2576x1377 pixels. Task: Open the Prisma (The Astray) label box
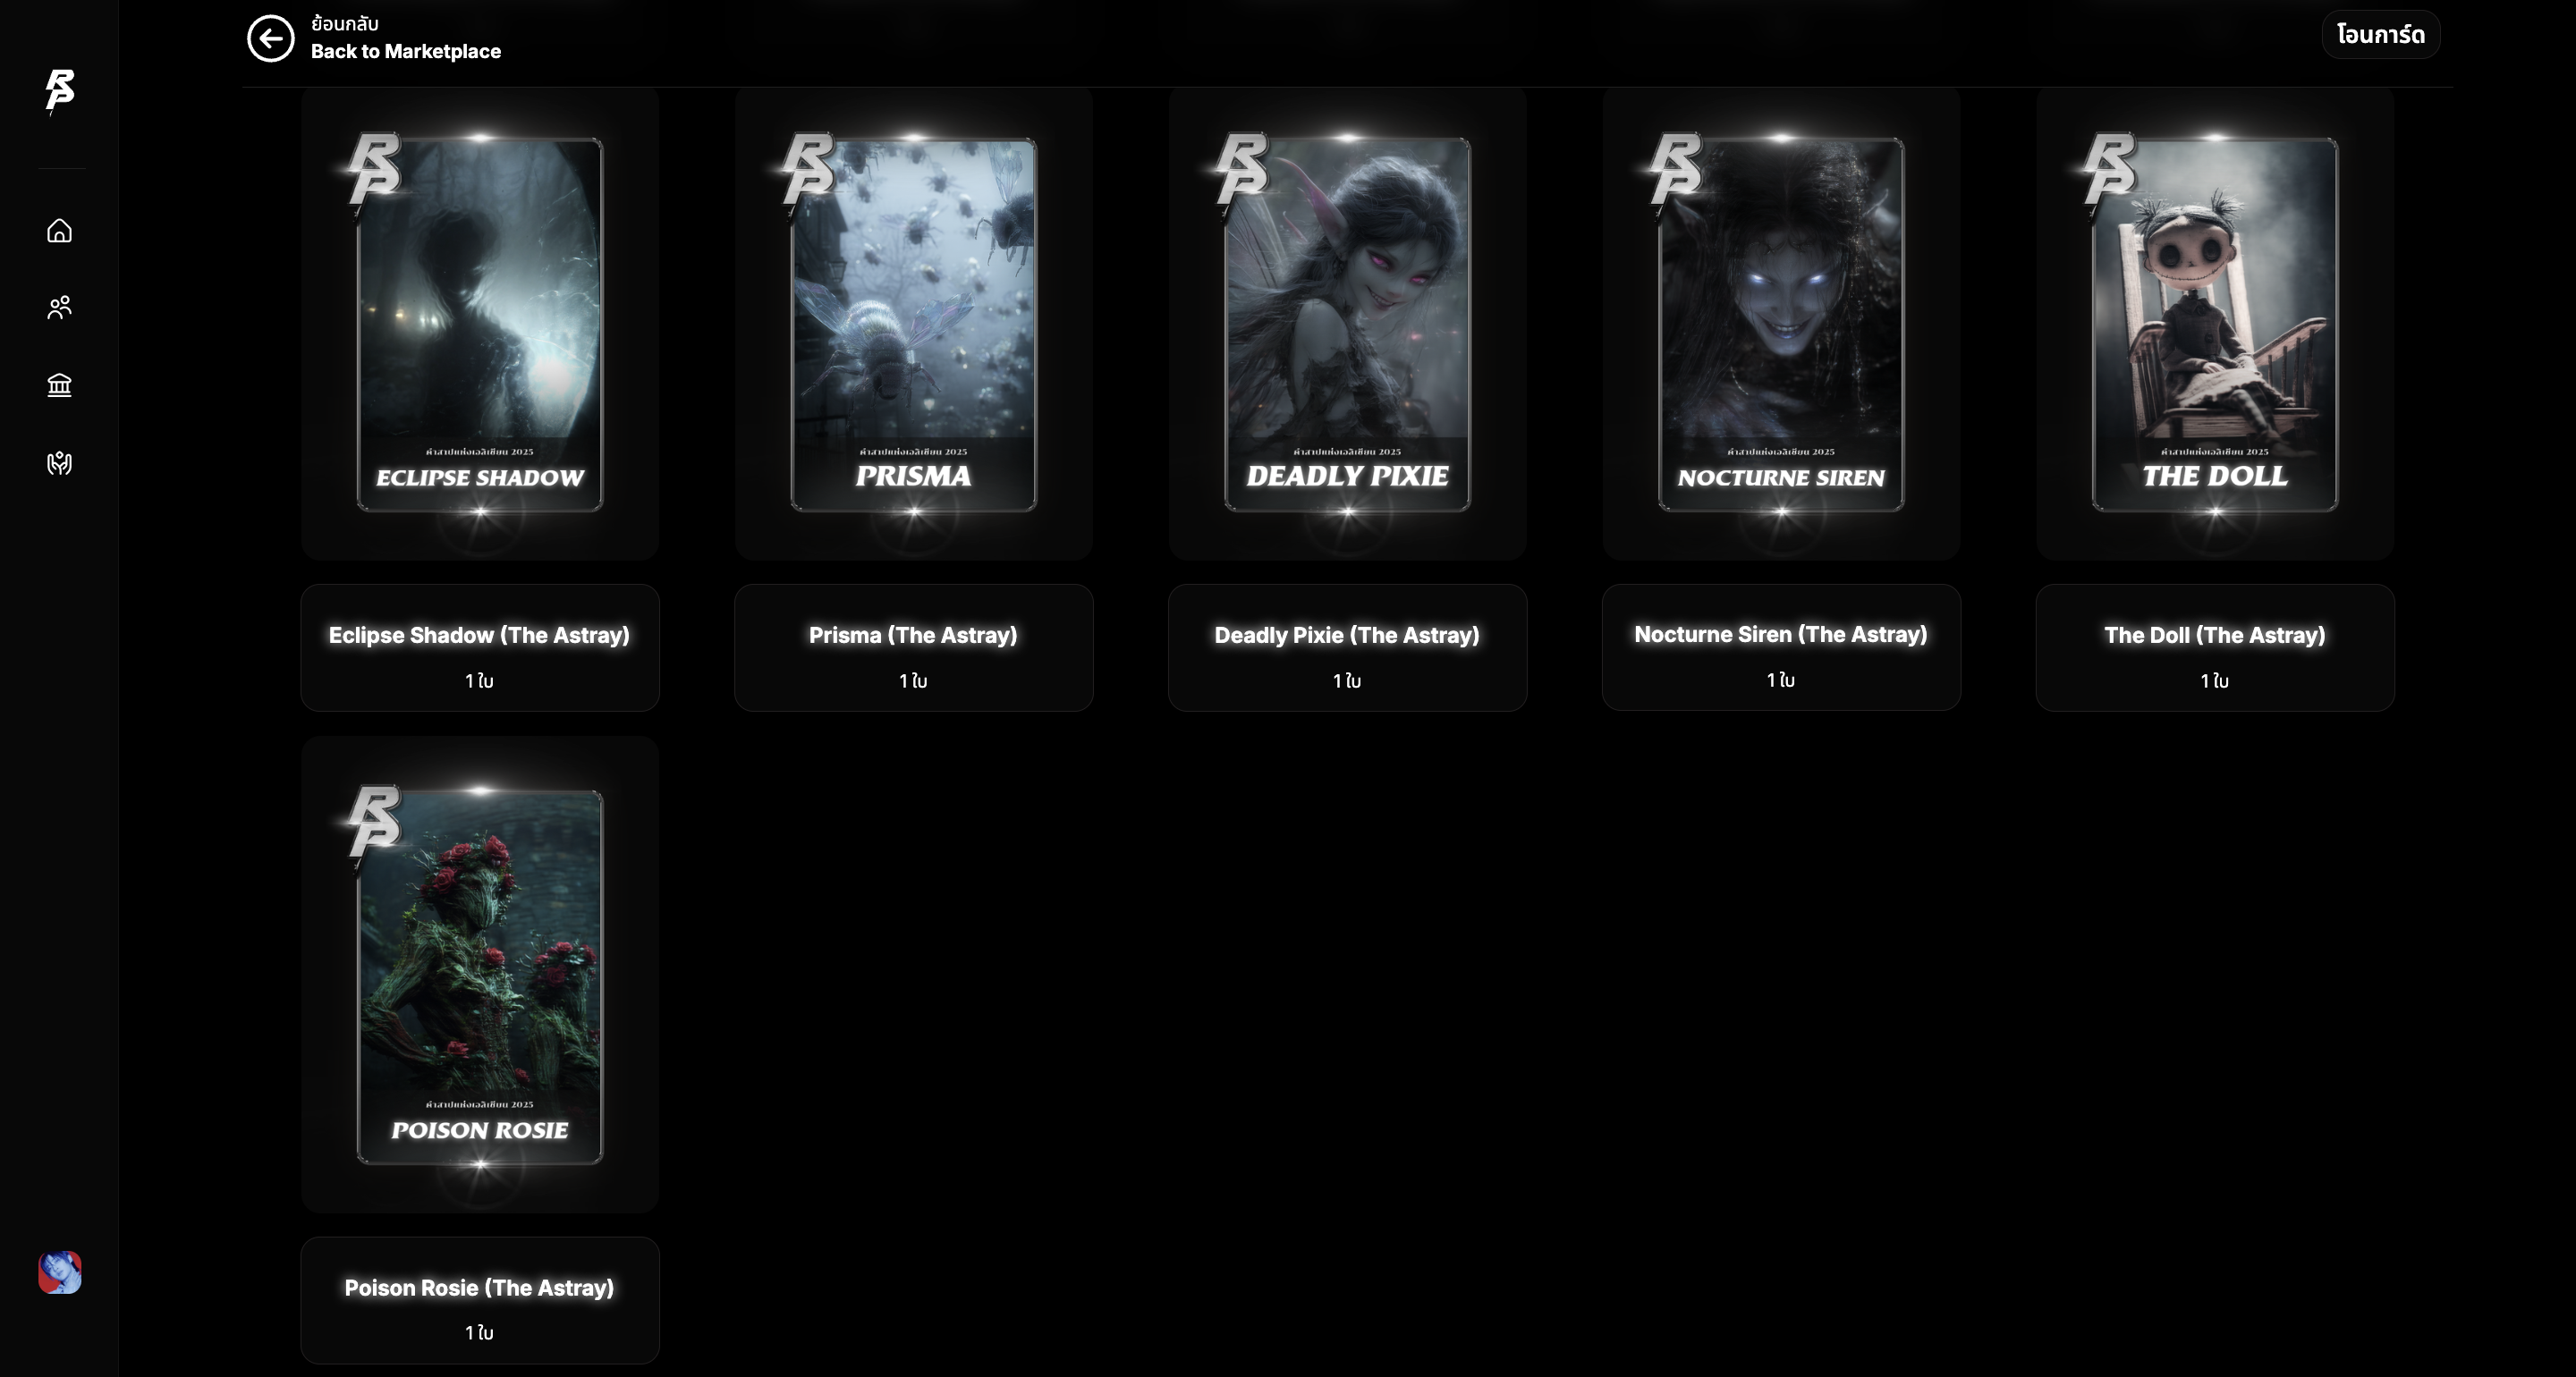pos(914,648)
